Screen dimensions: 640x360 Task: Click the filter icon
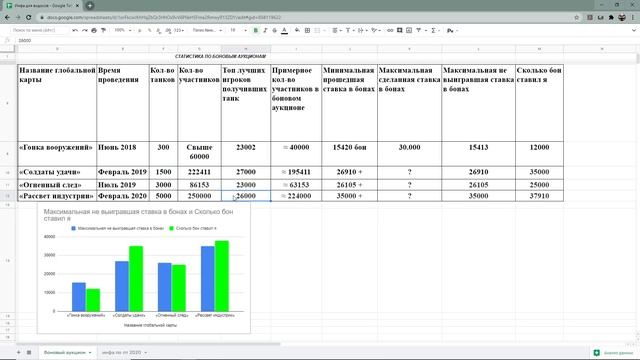[x=420, y=30]
